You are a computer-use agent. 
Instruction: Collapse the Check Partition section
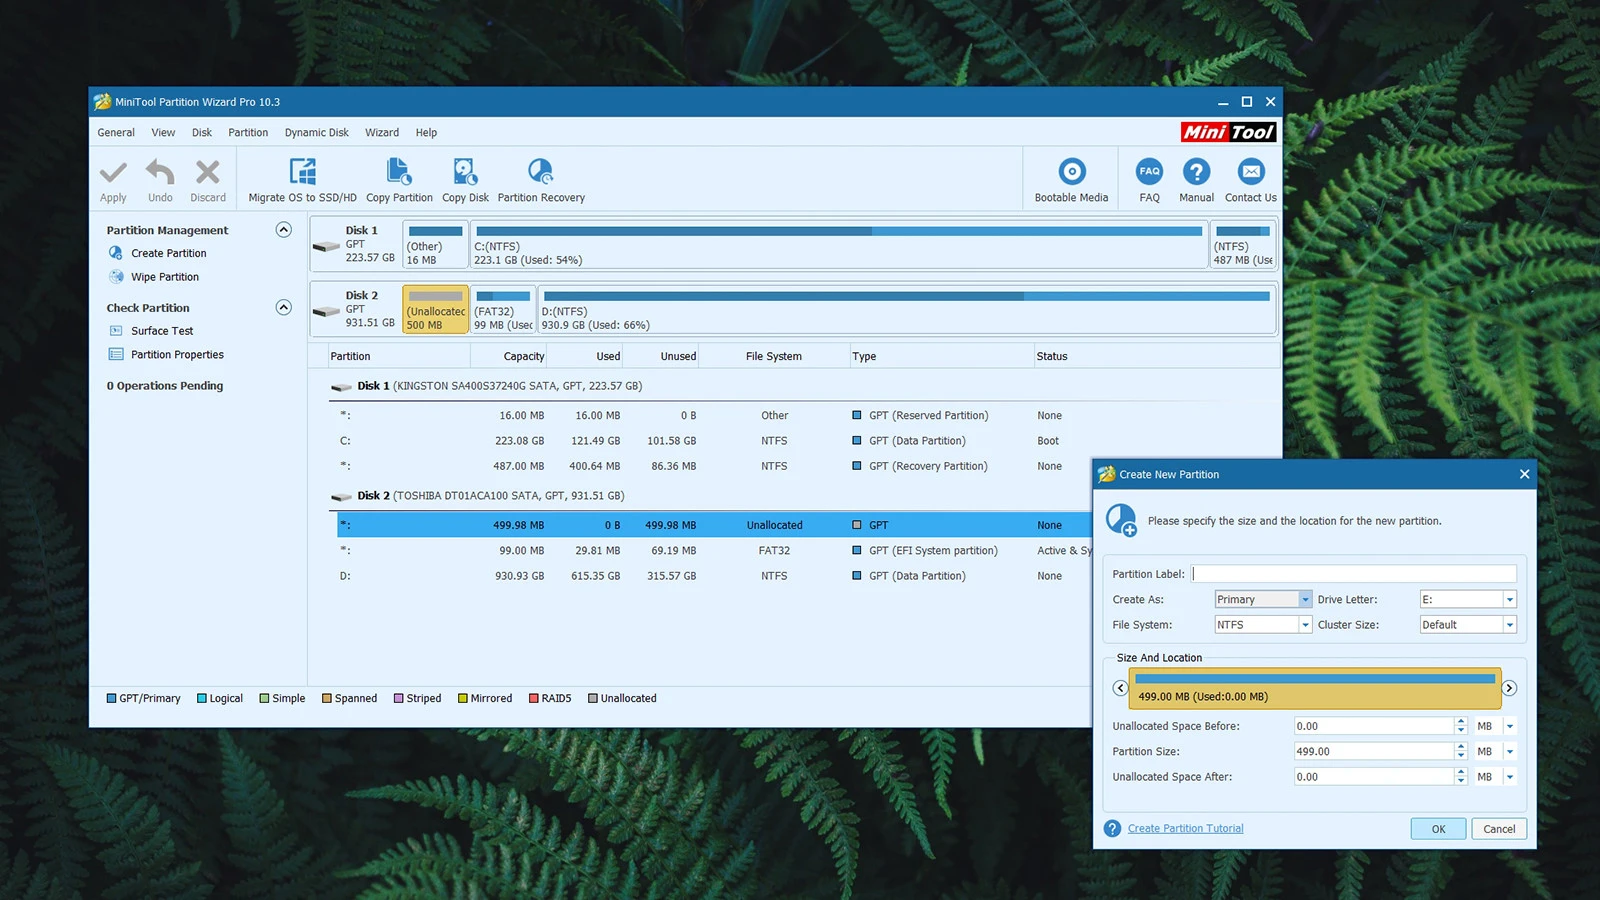284,307
